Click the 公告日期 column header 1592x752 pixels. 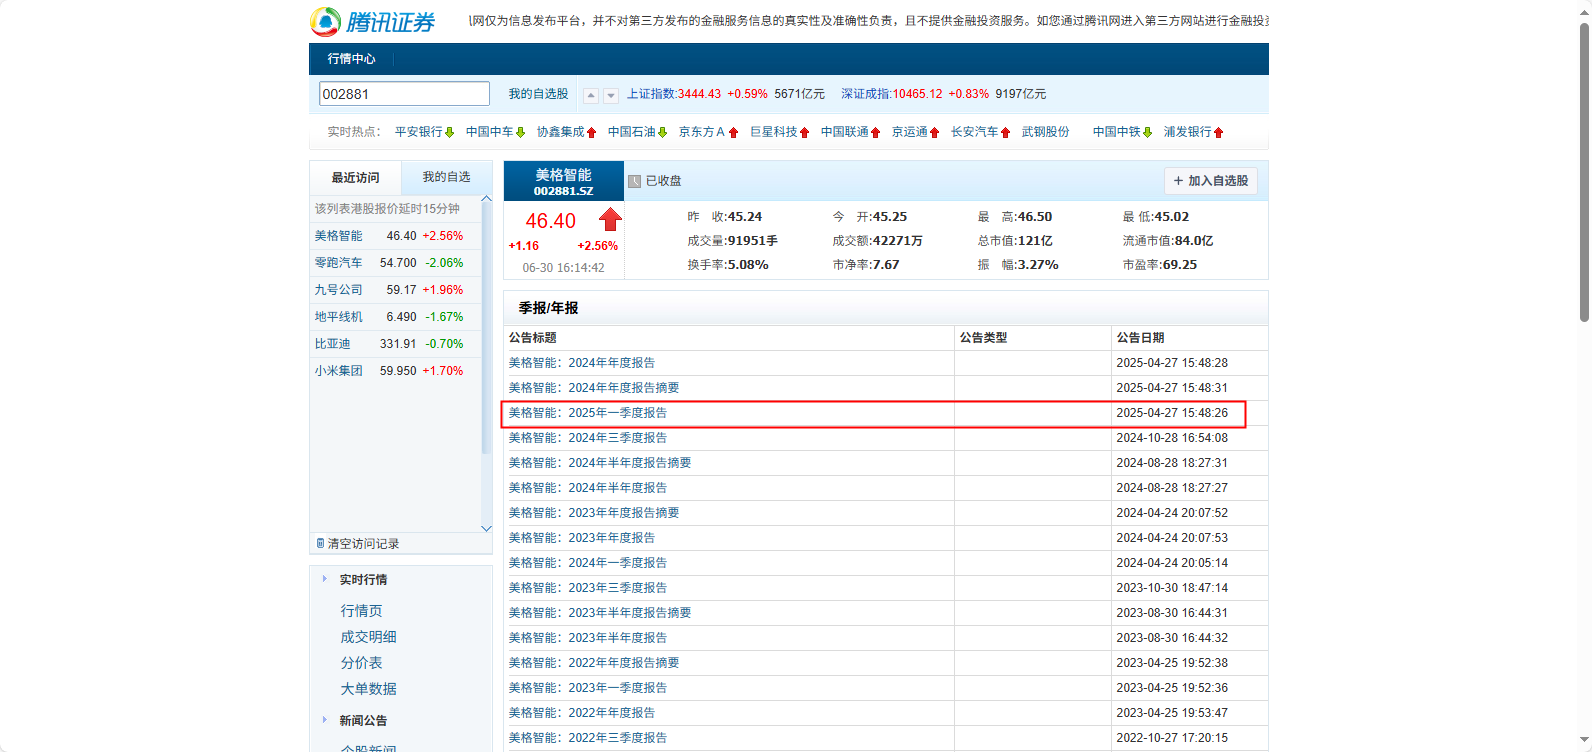click(x=1140, y=338)
